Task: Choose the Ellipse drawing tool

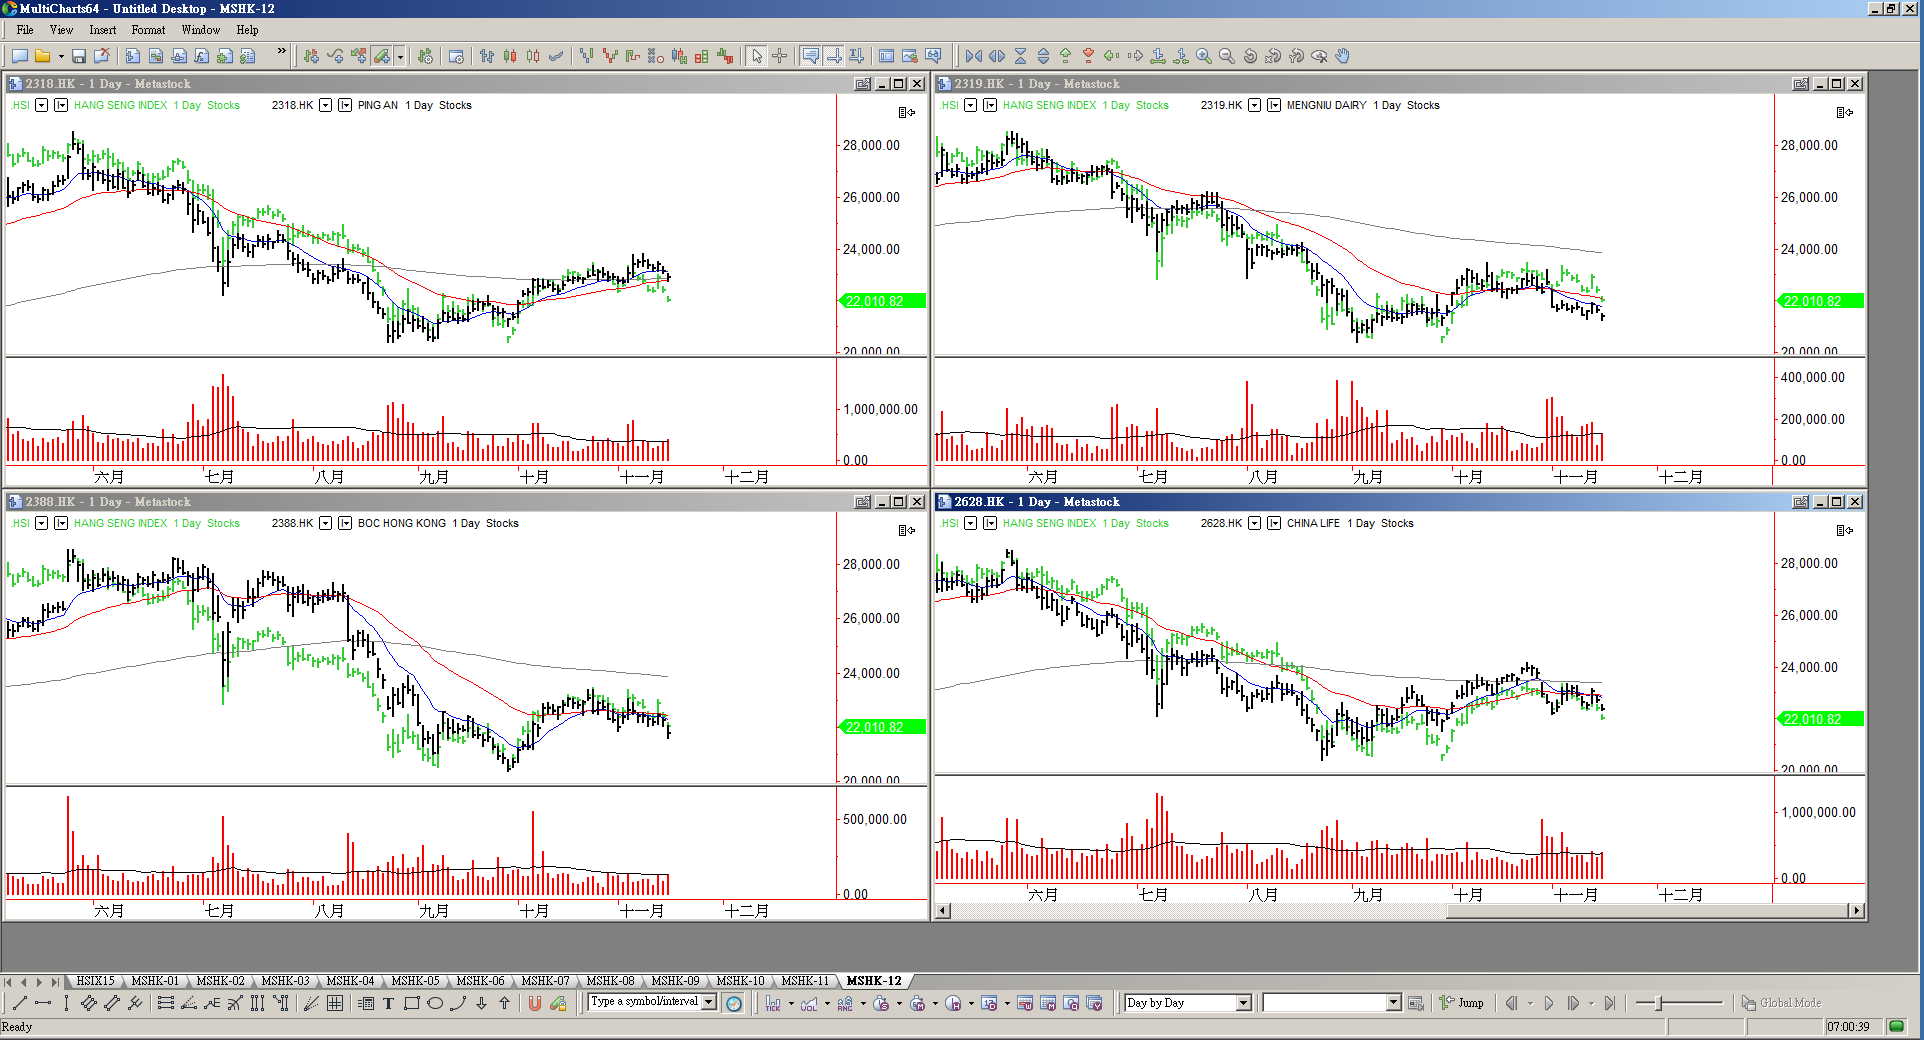Action: 435,1003
